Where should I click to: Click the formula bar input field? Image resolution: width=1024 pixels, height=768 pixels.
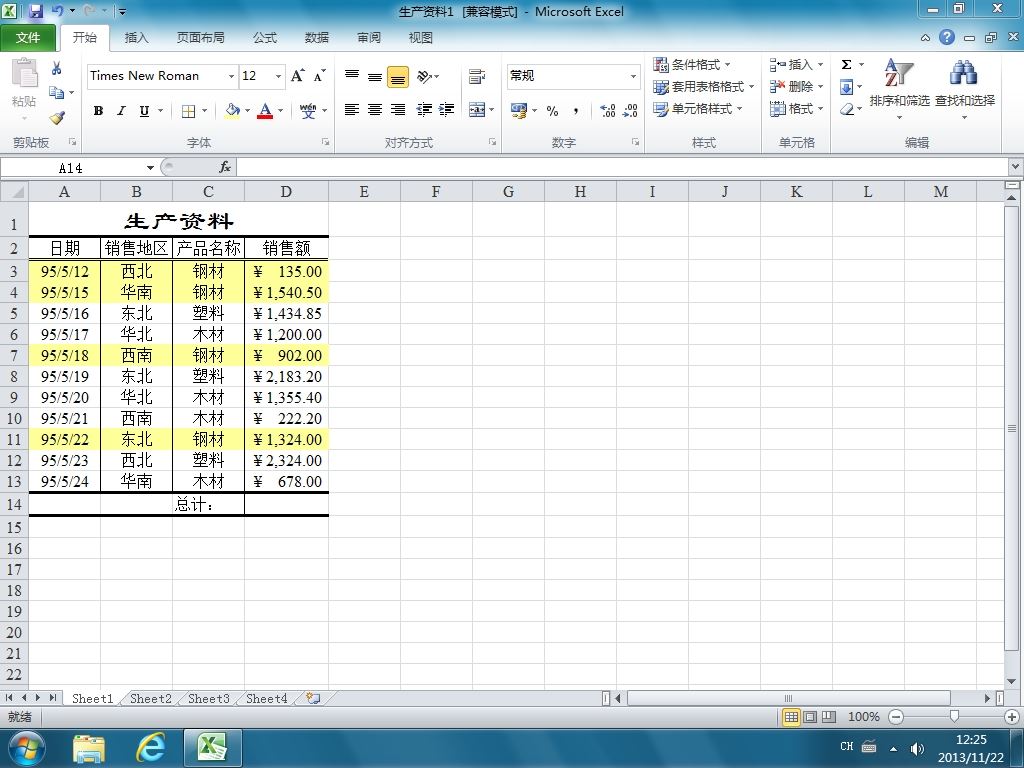623,168
